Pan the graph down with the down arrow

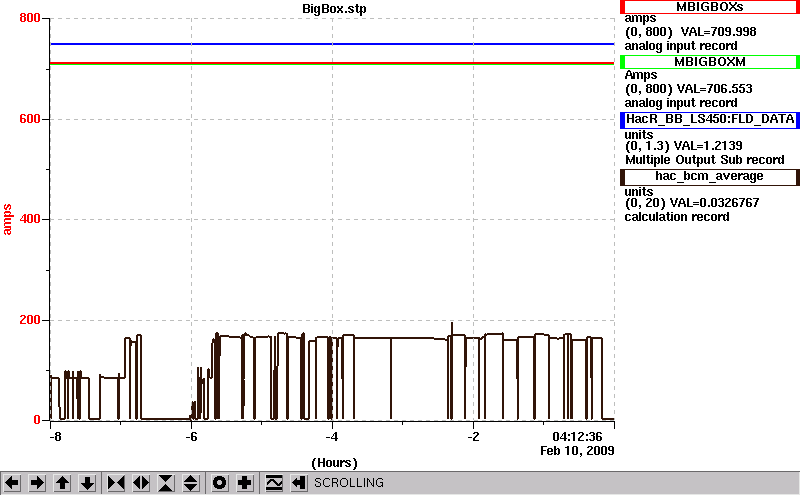87,483
